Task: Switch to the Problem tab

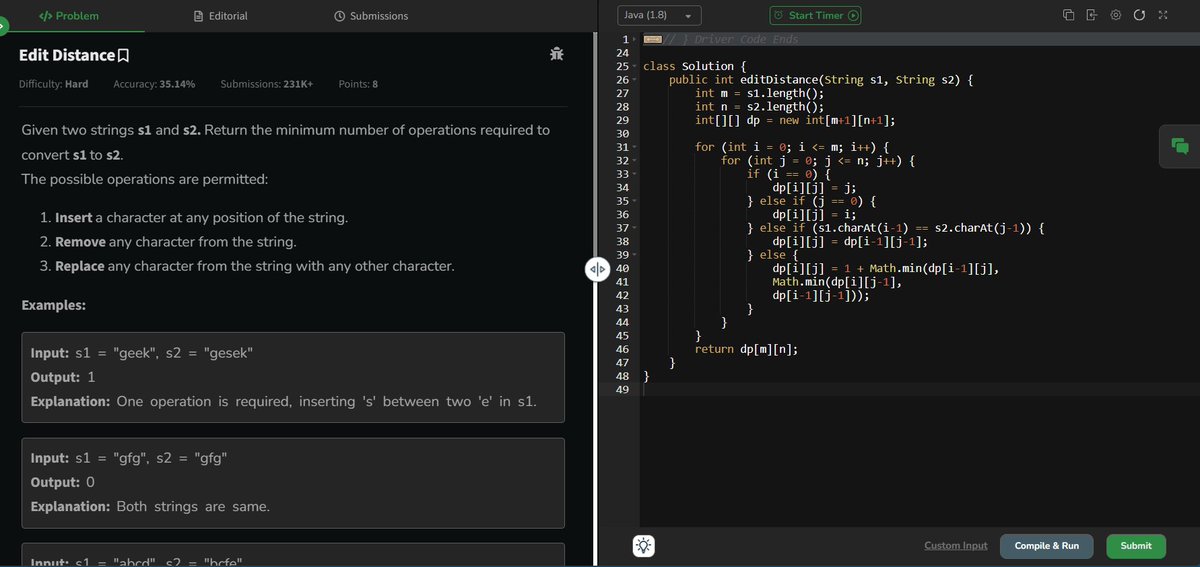Action: [68, 16]
